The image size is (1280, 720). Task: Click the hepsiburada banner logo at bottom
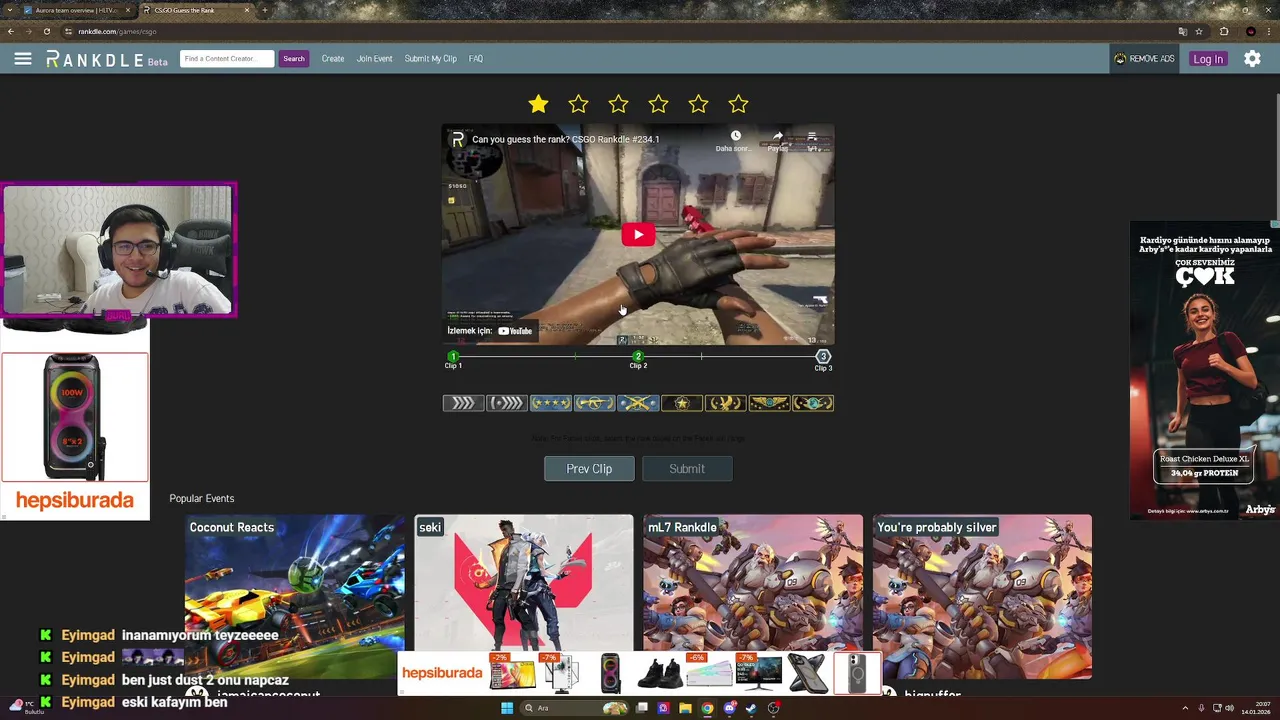click(x=442, y=673)
